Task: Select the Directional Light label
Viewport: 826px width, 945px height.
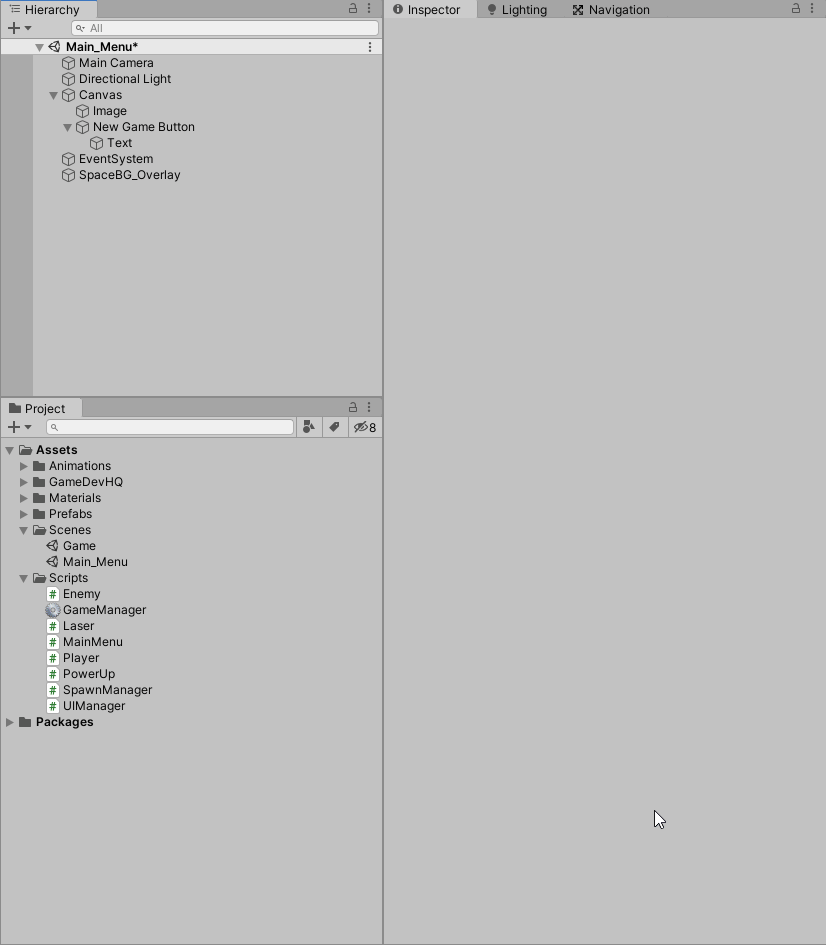Action: click(125, 79)
